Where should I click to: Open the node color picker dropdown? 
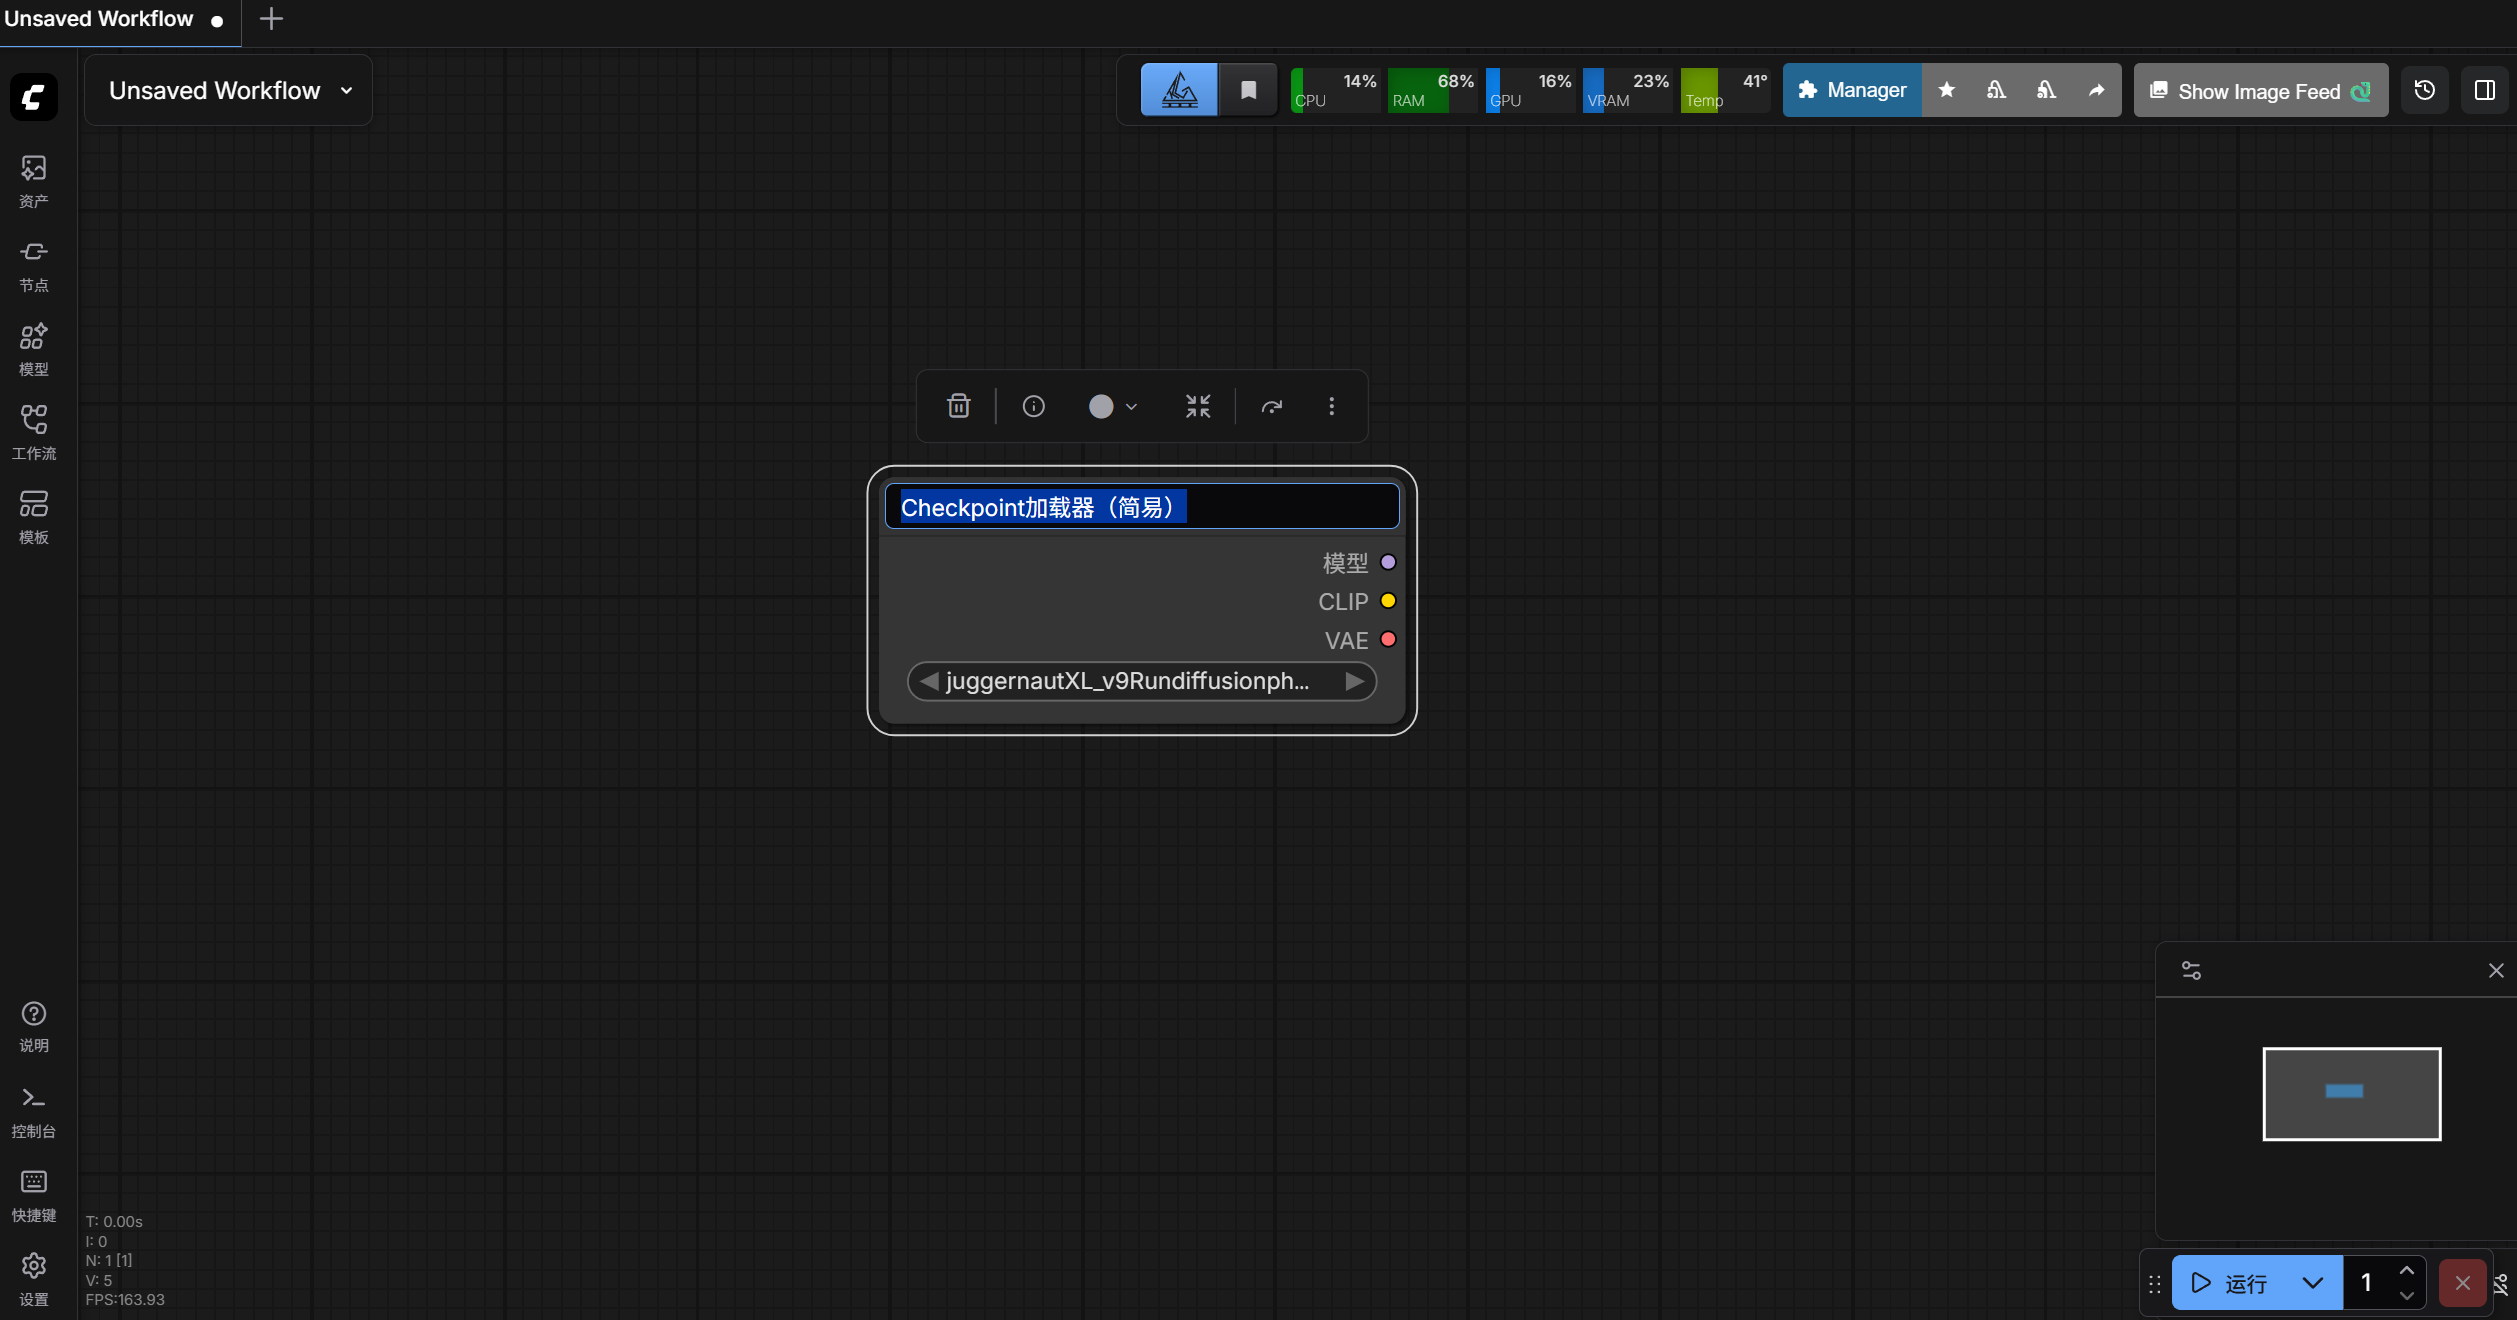point(1112,406)
